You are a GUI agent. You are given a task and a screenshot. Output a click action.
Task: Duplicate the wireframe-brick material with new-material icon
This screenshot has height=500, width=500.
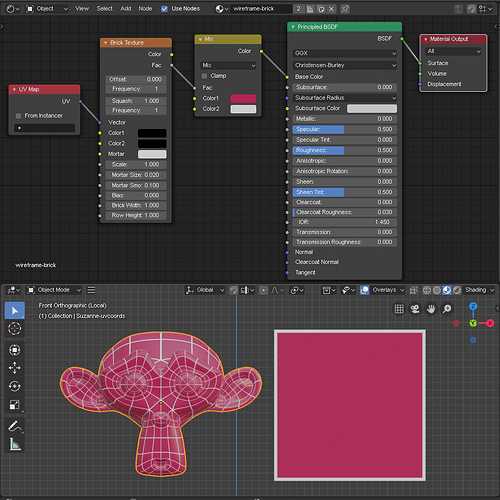coord(321,9)
